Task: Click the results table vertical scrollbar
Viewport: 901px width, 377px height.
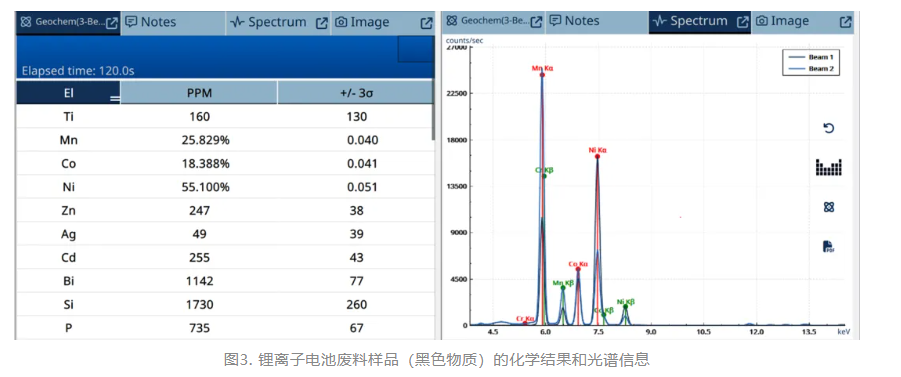Action: point(433,122)
